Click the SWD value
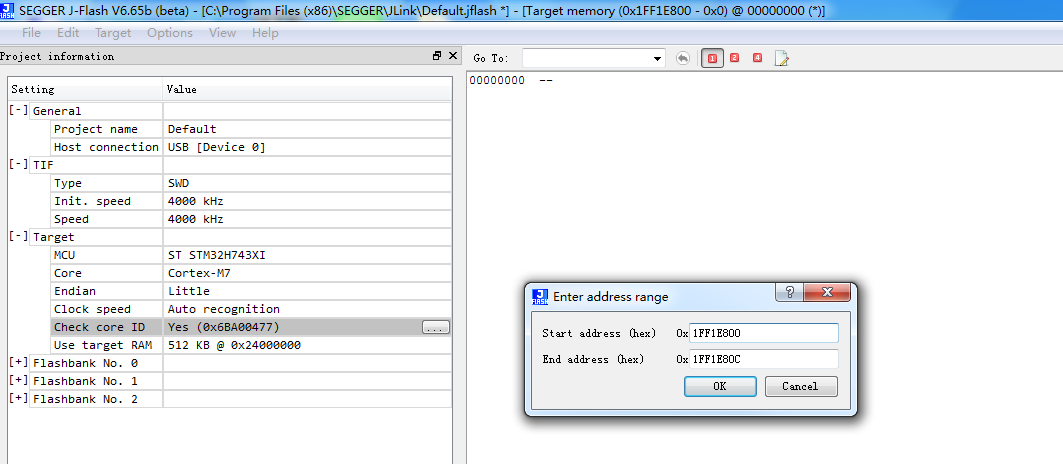Image resolution: width=1063 pixels, height=464 pixels. tap(179, 183)
